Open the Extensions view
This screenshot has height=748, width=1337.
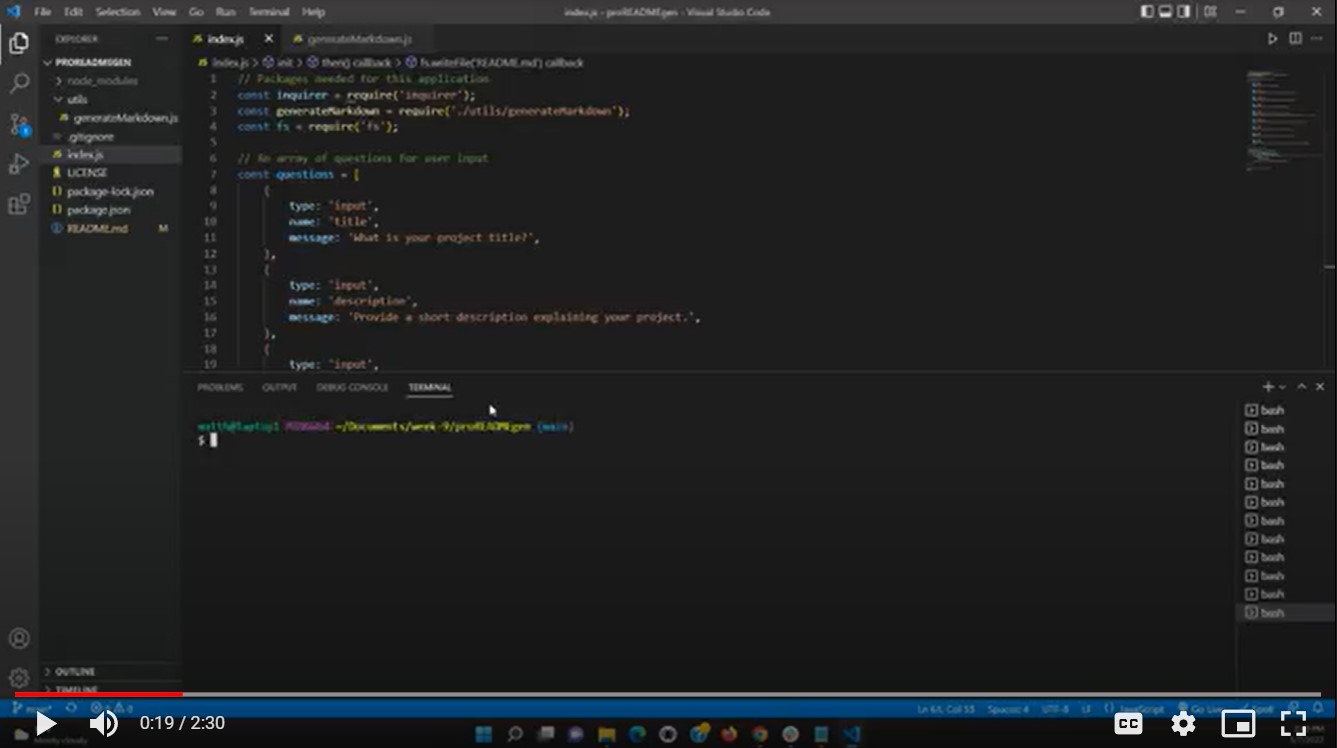[x=19, y=205]
